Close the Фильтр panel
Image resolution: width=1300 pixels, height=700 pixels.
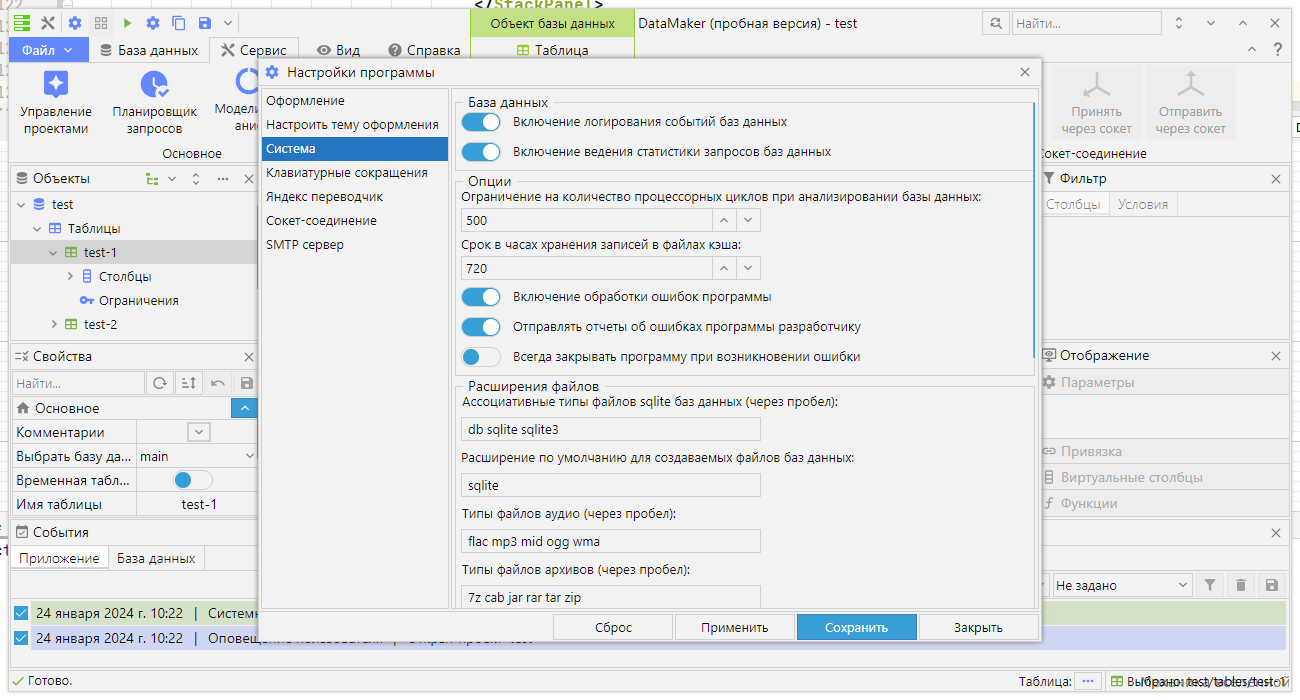pyautogui.click(x=1276, y=179)
